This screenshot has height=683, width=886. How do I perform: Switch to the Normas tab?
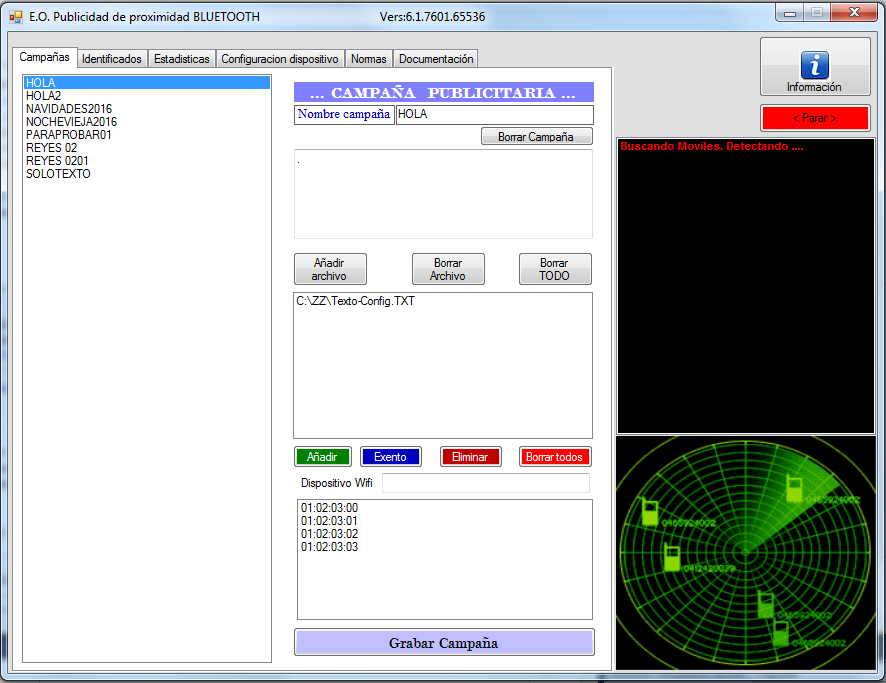pos(368,59)
